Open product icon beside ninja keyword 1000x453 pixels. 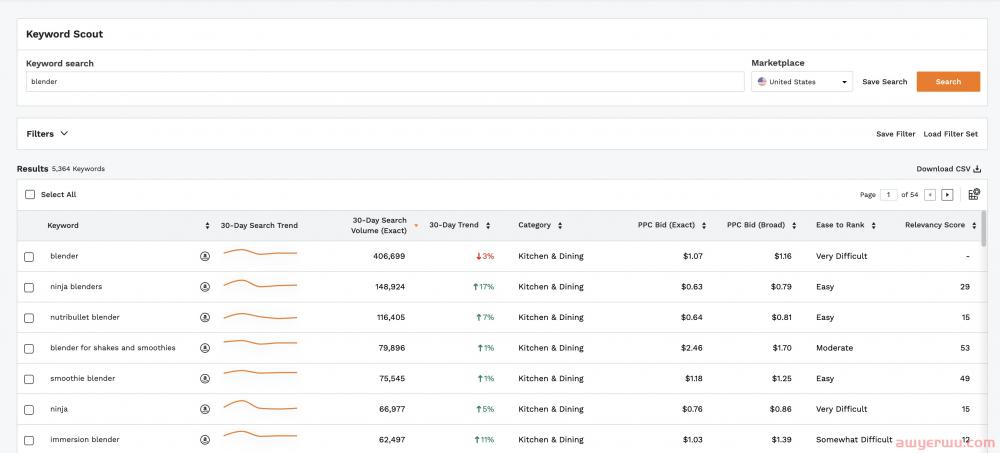205,409
